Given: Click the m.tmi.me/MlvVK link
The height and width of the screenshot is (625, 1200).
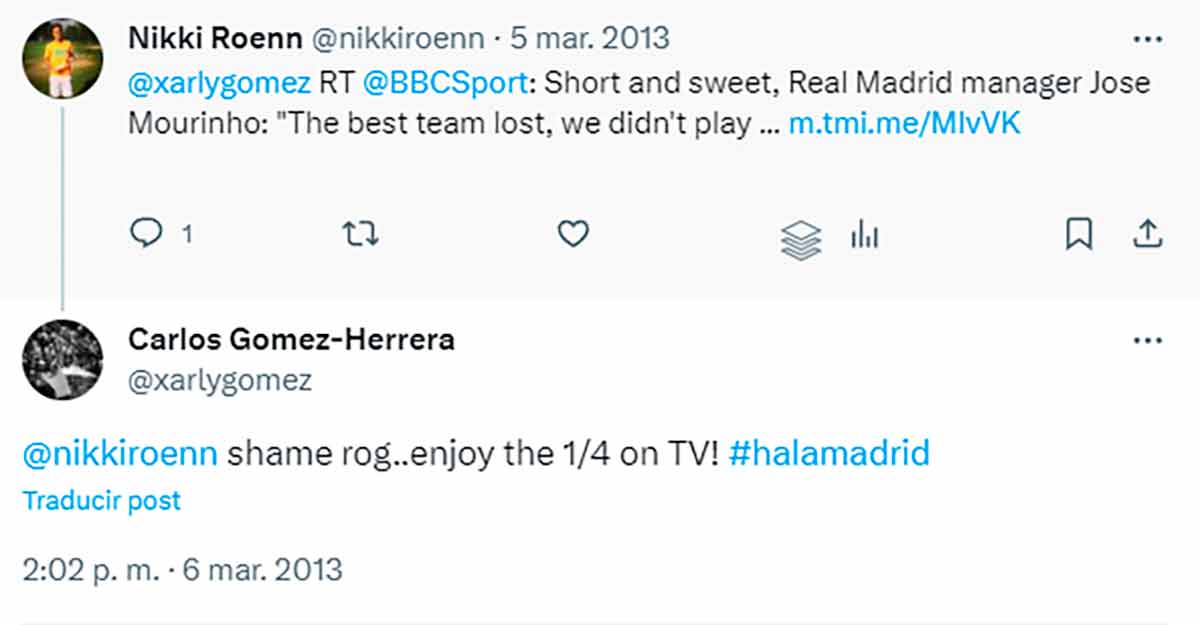Looking at the screenshot, I should click(904, 124).
